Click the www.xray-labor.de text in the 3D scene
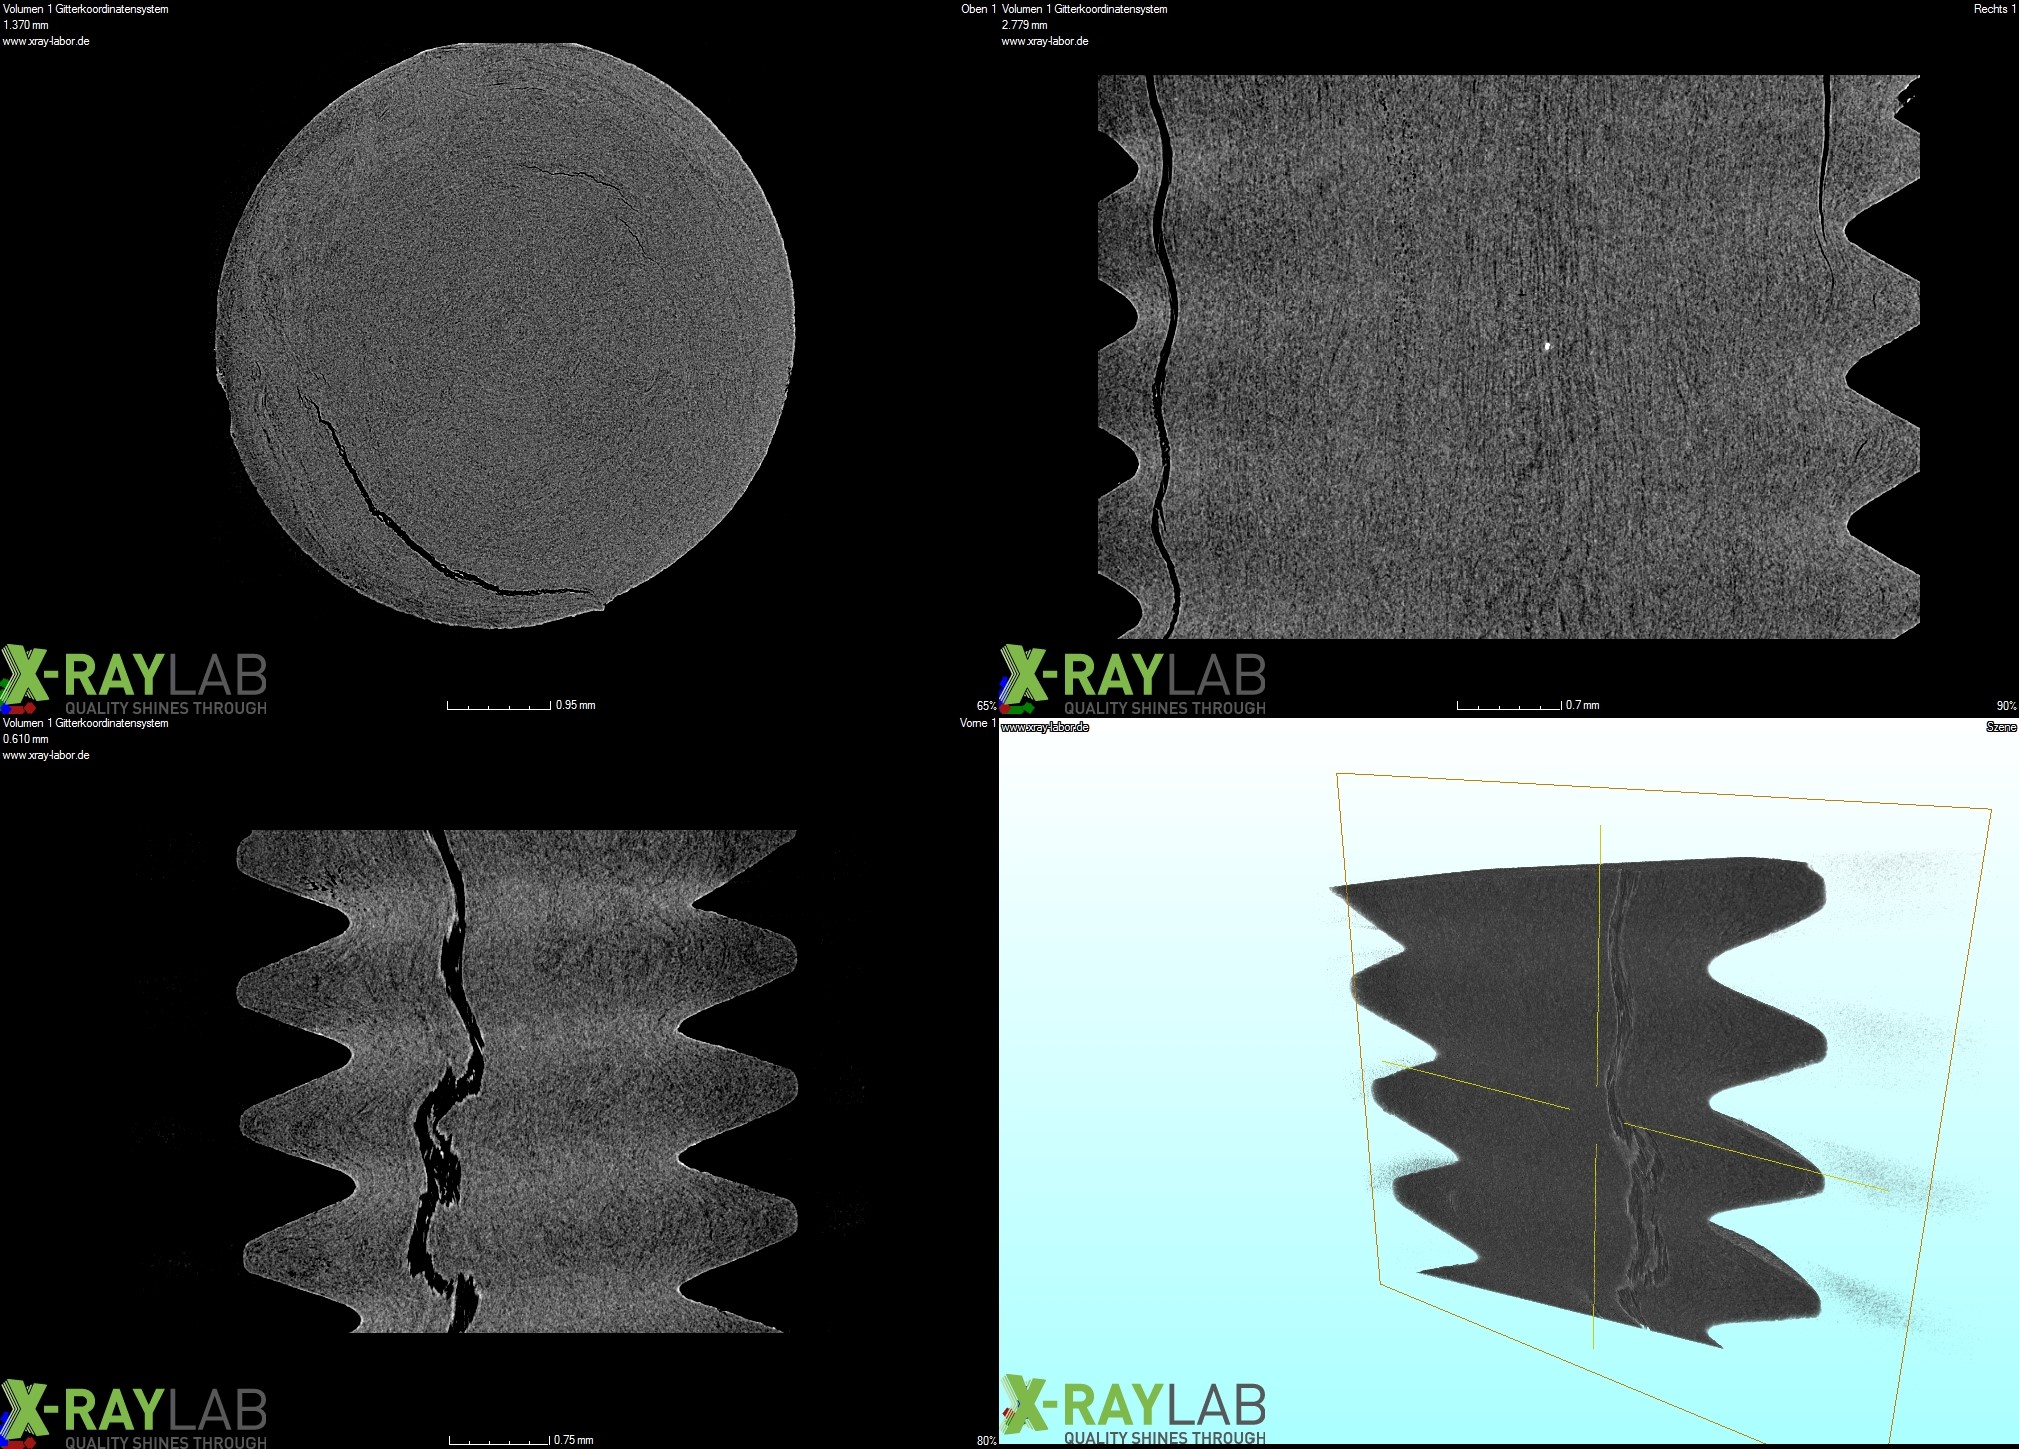The height and width of the screenshot is (1449, 2019). 1045,727
